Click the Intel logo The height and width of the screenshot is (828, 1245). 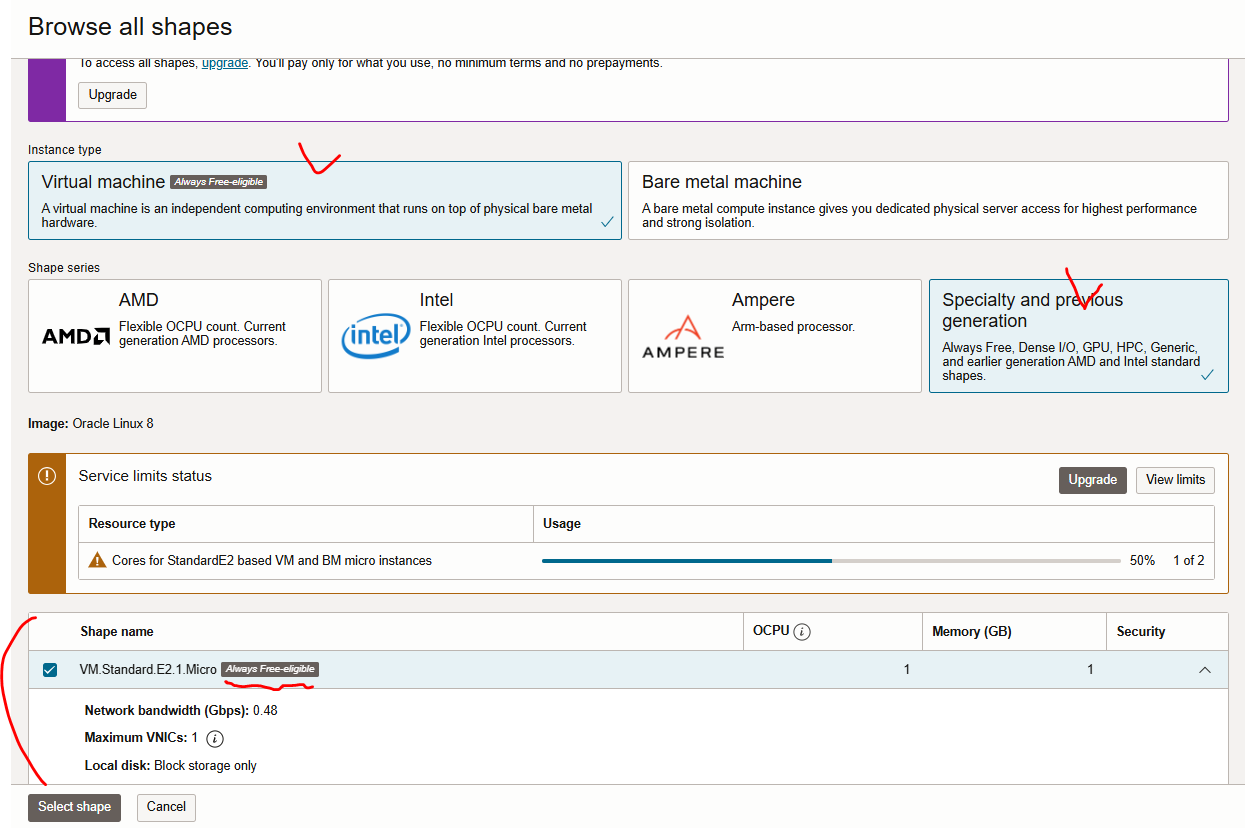(x=375, y=336)
